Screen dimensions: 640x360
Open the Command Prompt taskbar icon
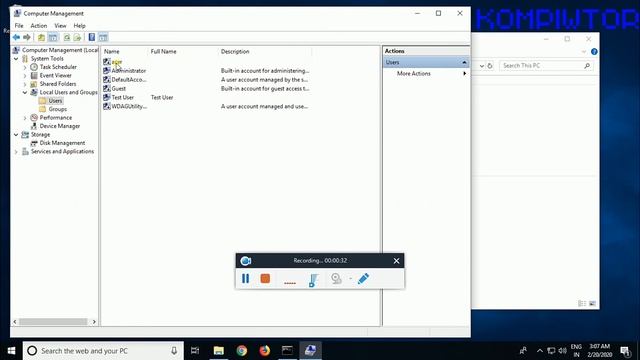pos(287,351)
